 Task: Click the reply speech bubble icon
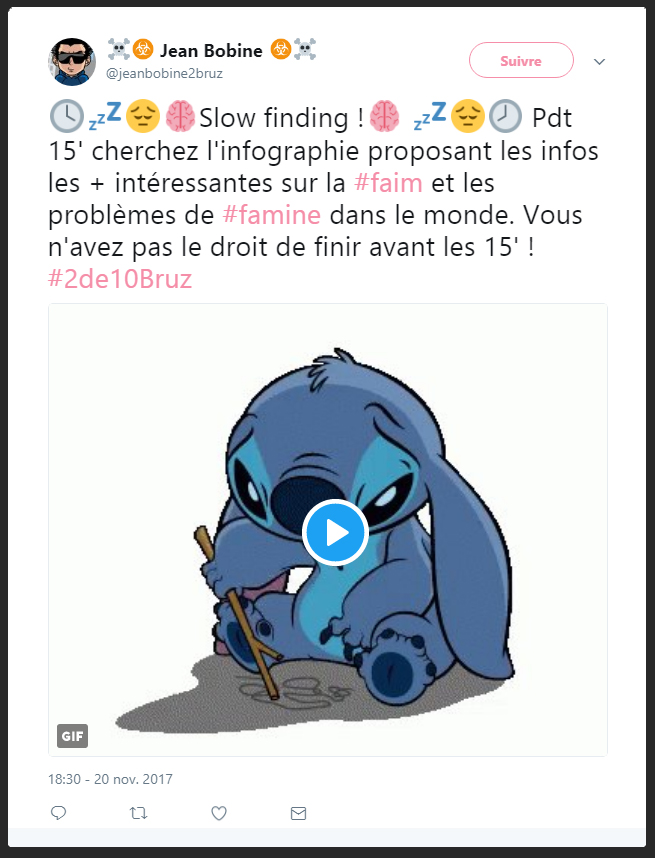click(x=59, y=813)
